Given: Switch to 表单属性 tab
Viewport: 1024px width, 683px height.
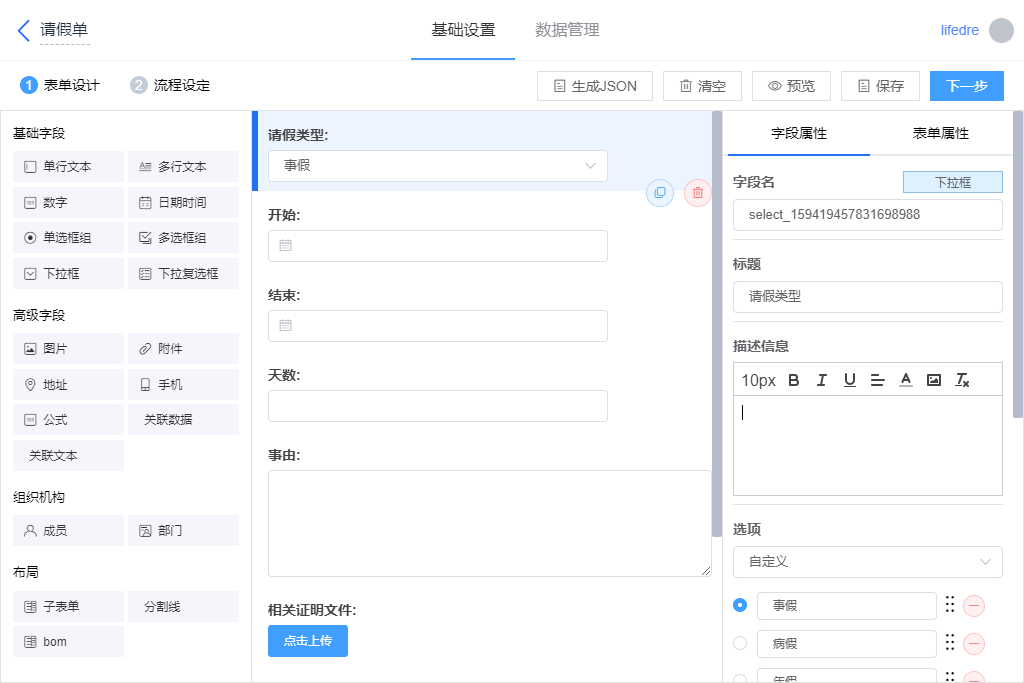Looking at the screenshot, I should click(x=940, y=133).
